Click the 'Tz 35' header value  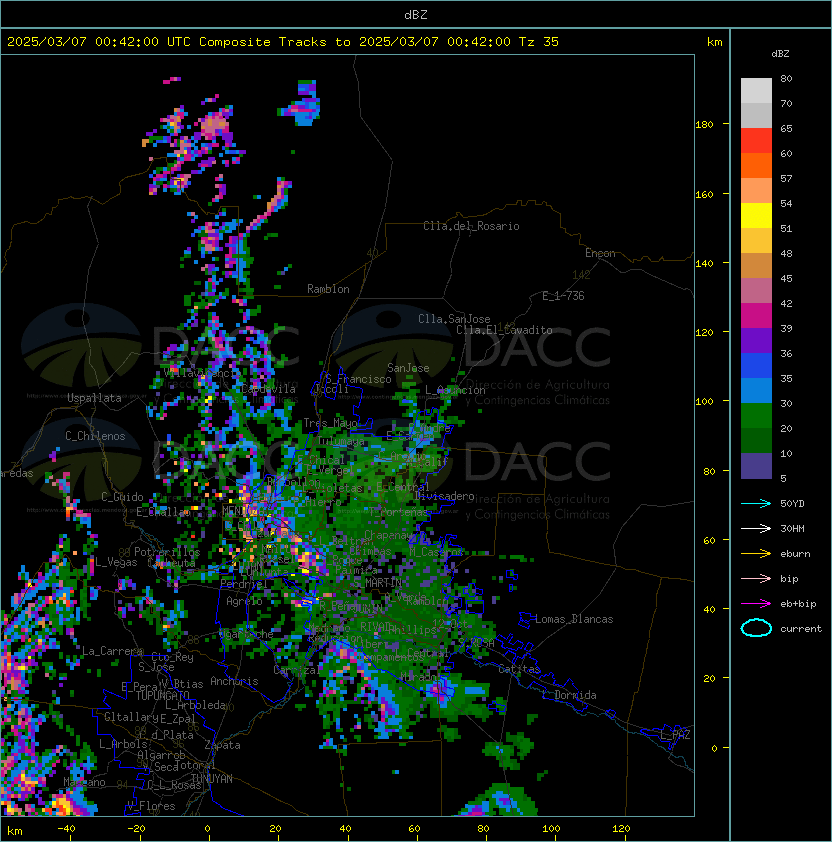539,41
